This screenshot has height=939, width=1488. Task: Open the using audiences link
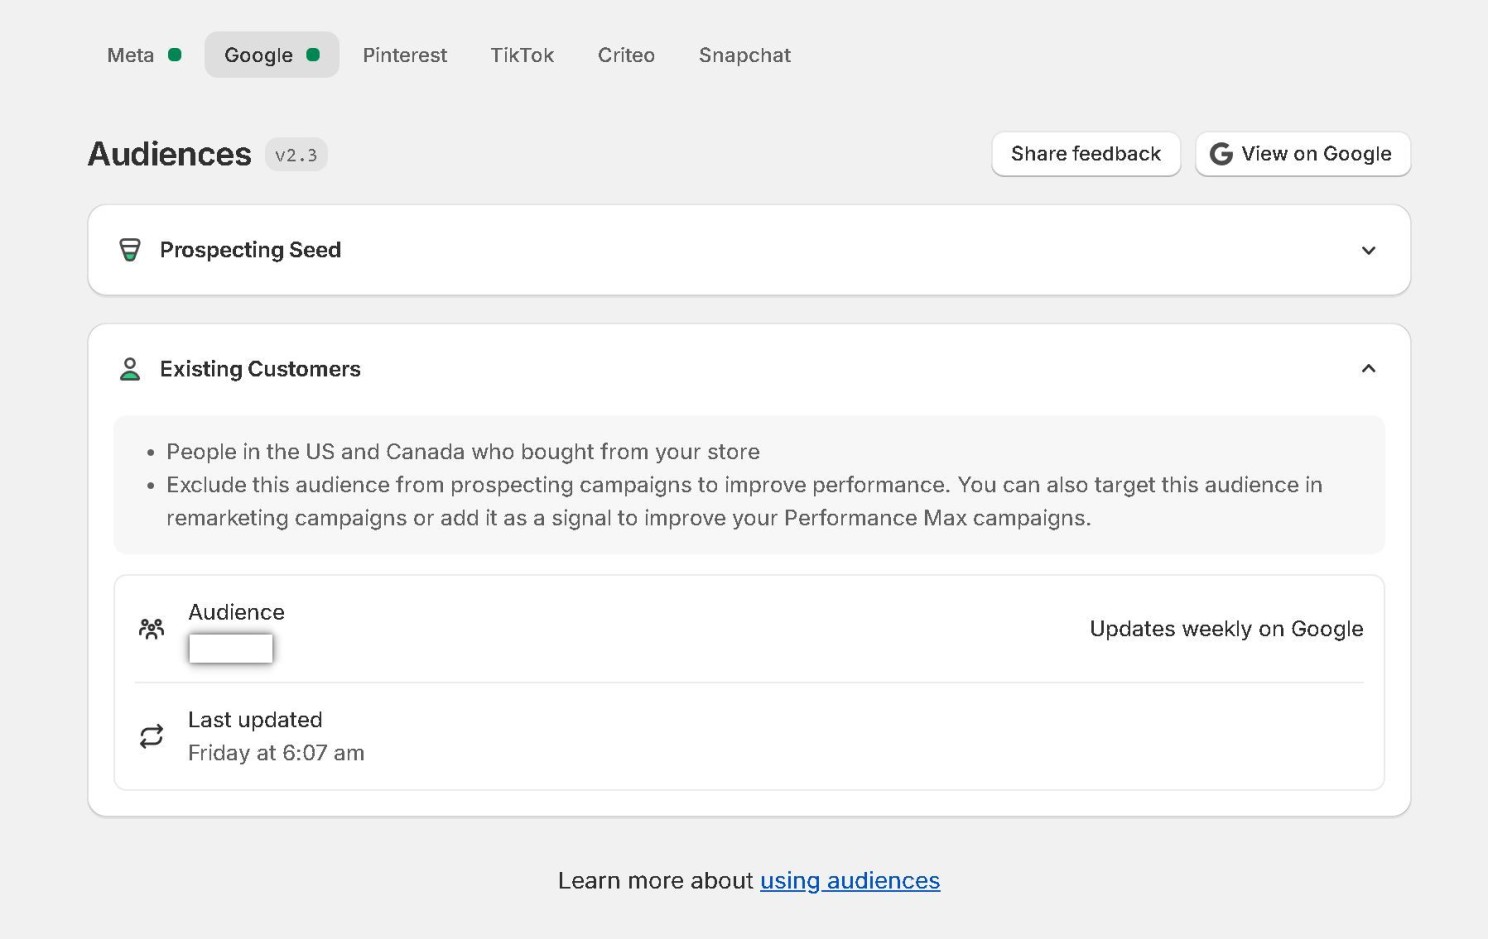coord(850,881)
